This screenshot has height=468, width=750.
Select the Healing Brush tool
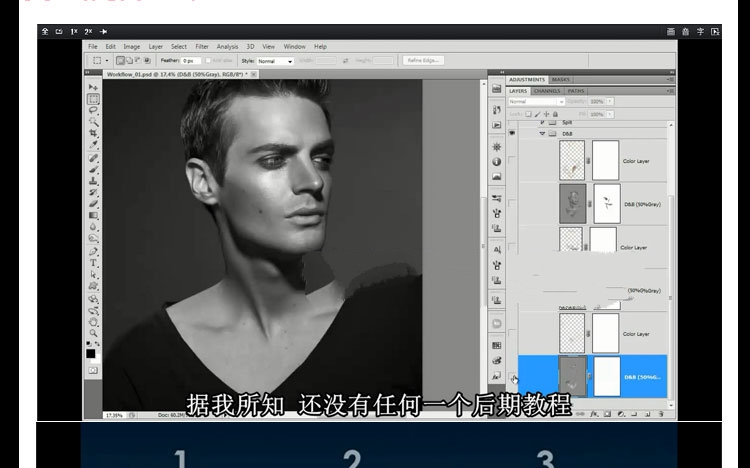click(93, 158)
